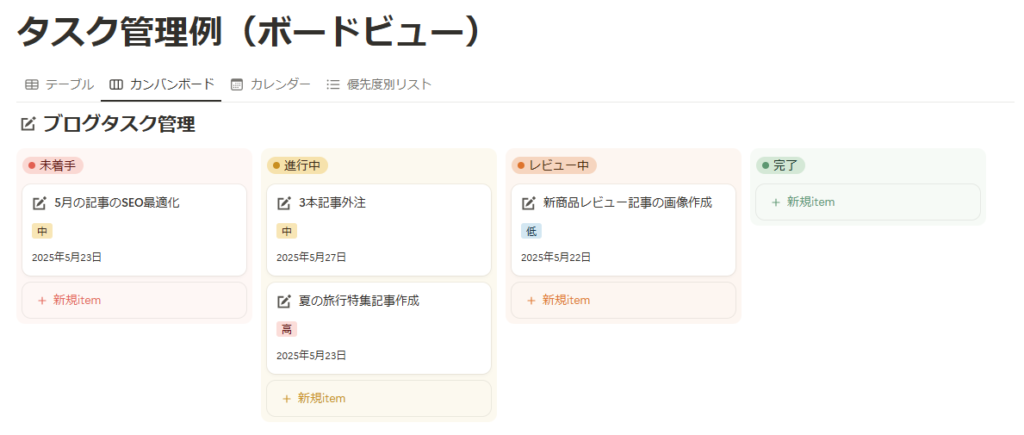Click 2025年5月23日 date on 夏の旅行特集記事作成 card

click(312, 355)
